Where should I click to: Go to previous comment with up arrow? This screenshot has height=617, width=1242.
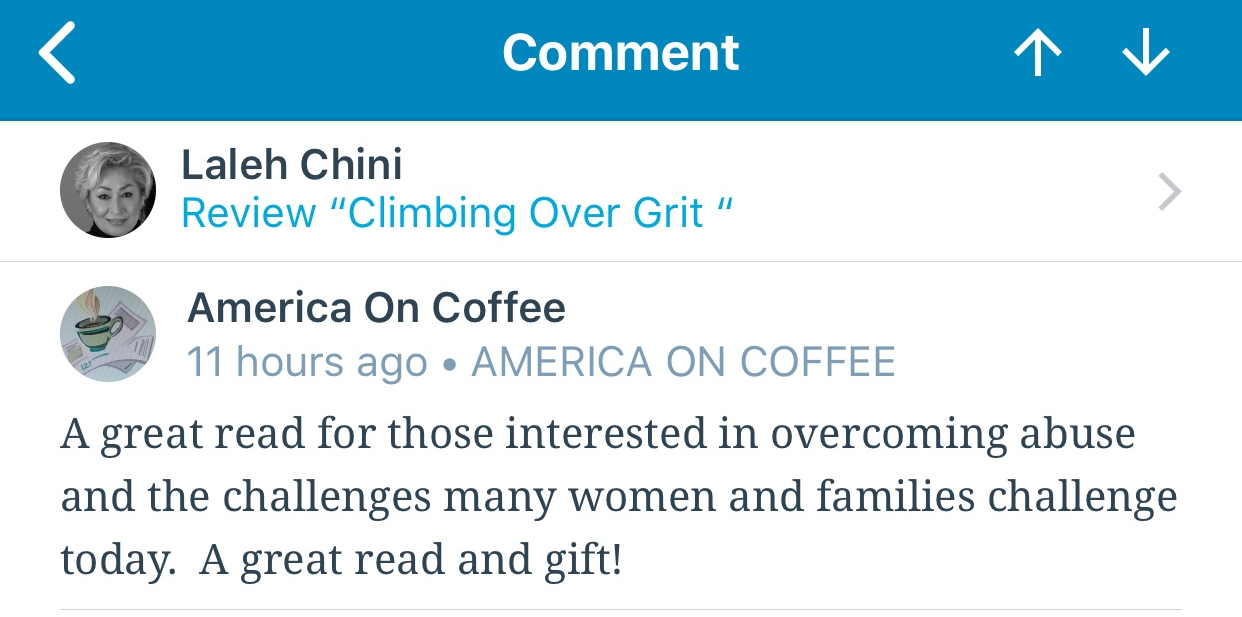[1037, 54]
